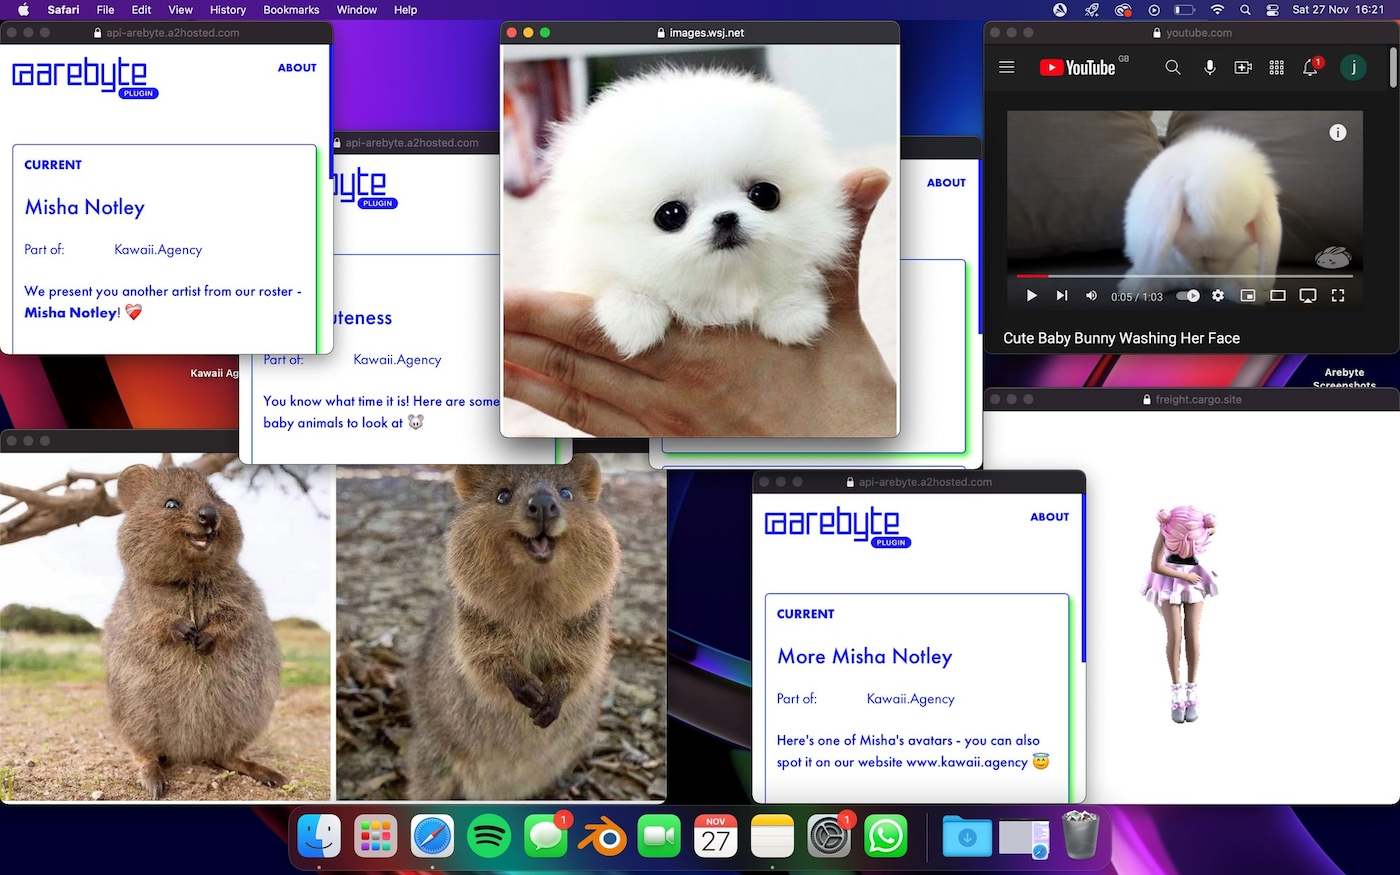1400x875 pixels.
Task: Open the Wi-Fi status menu
Action: coord(1217,10)
